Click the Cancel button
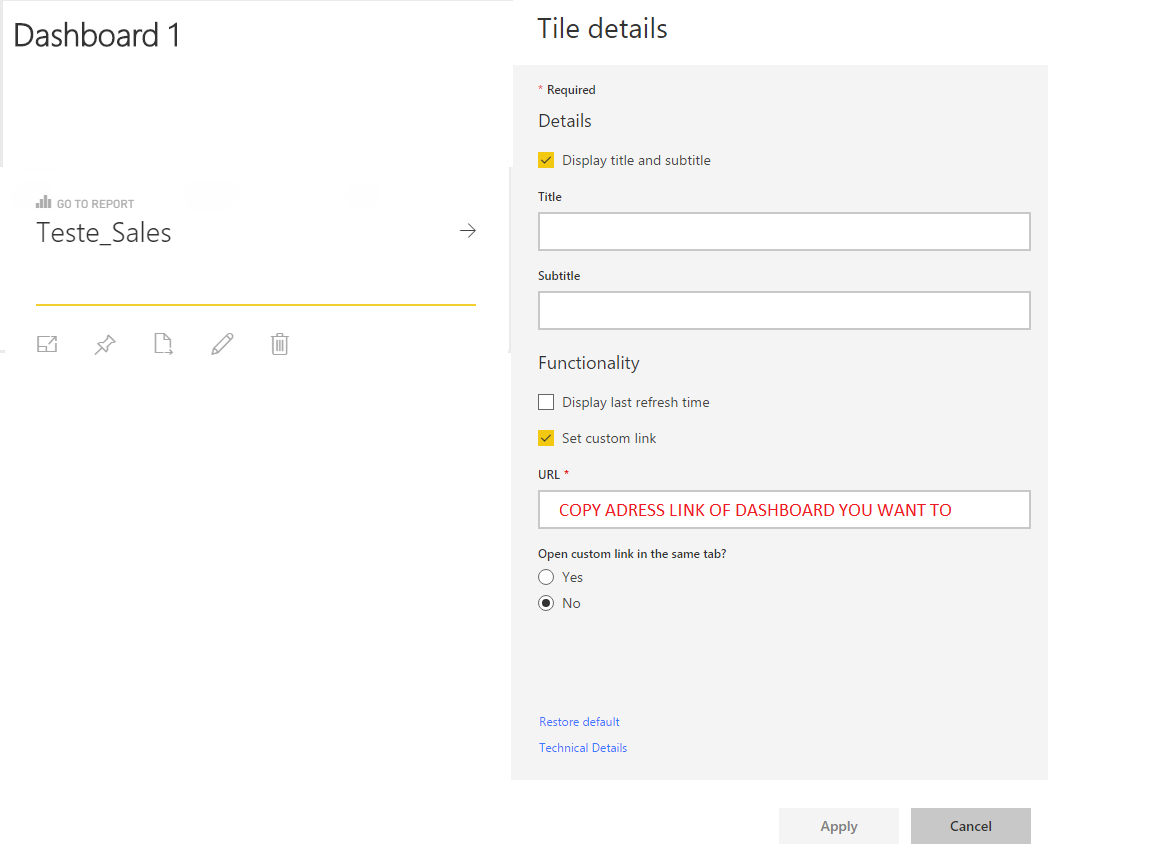 click(971, 826)
